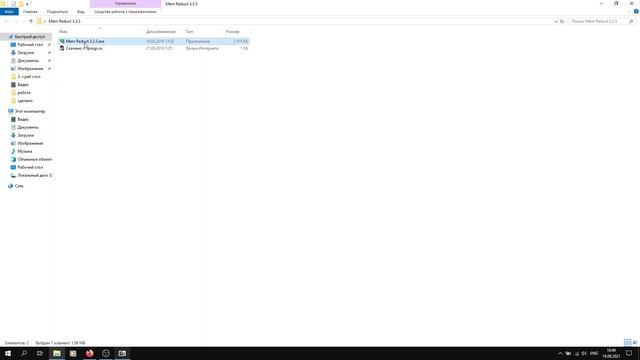Collapse the ribbon with the chevron
Image resolution: width=640 pixels, height=360 pixels.
[629, 11]
